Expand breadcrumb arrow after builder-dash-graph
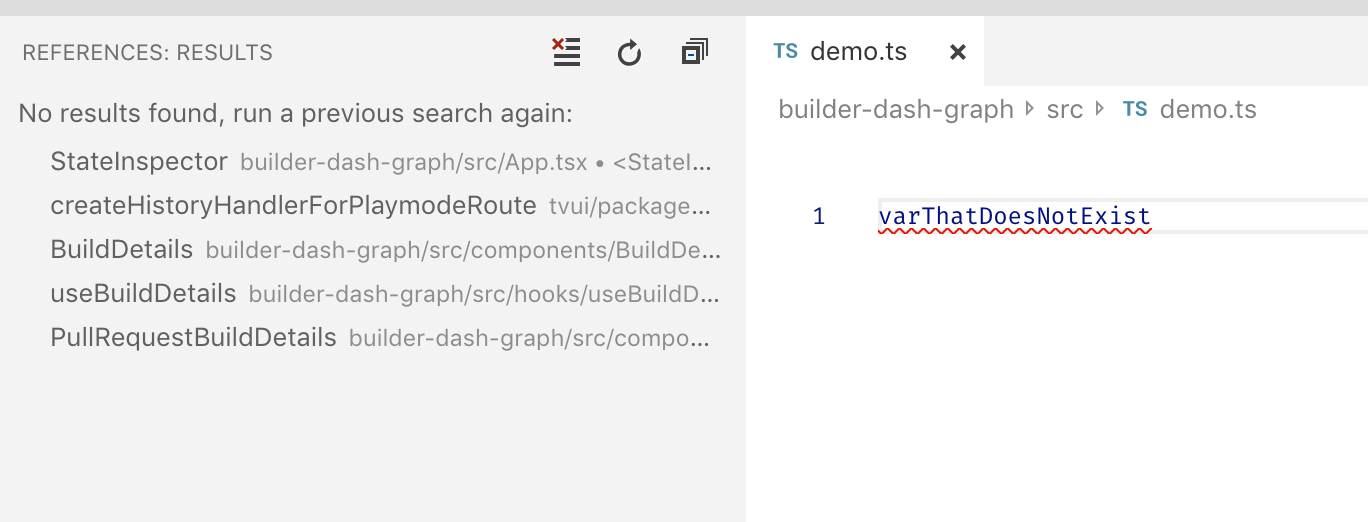 [1031, 109]
